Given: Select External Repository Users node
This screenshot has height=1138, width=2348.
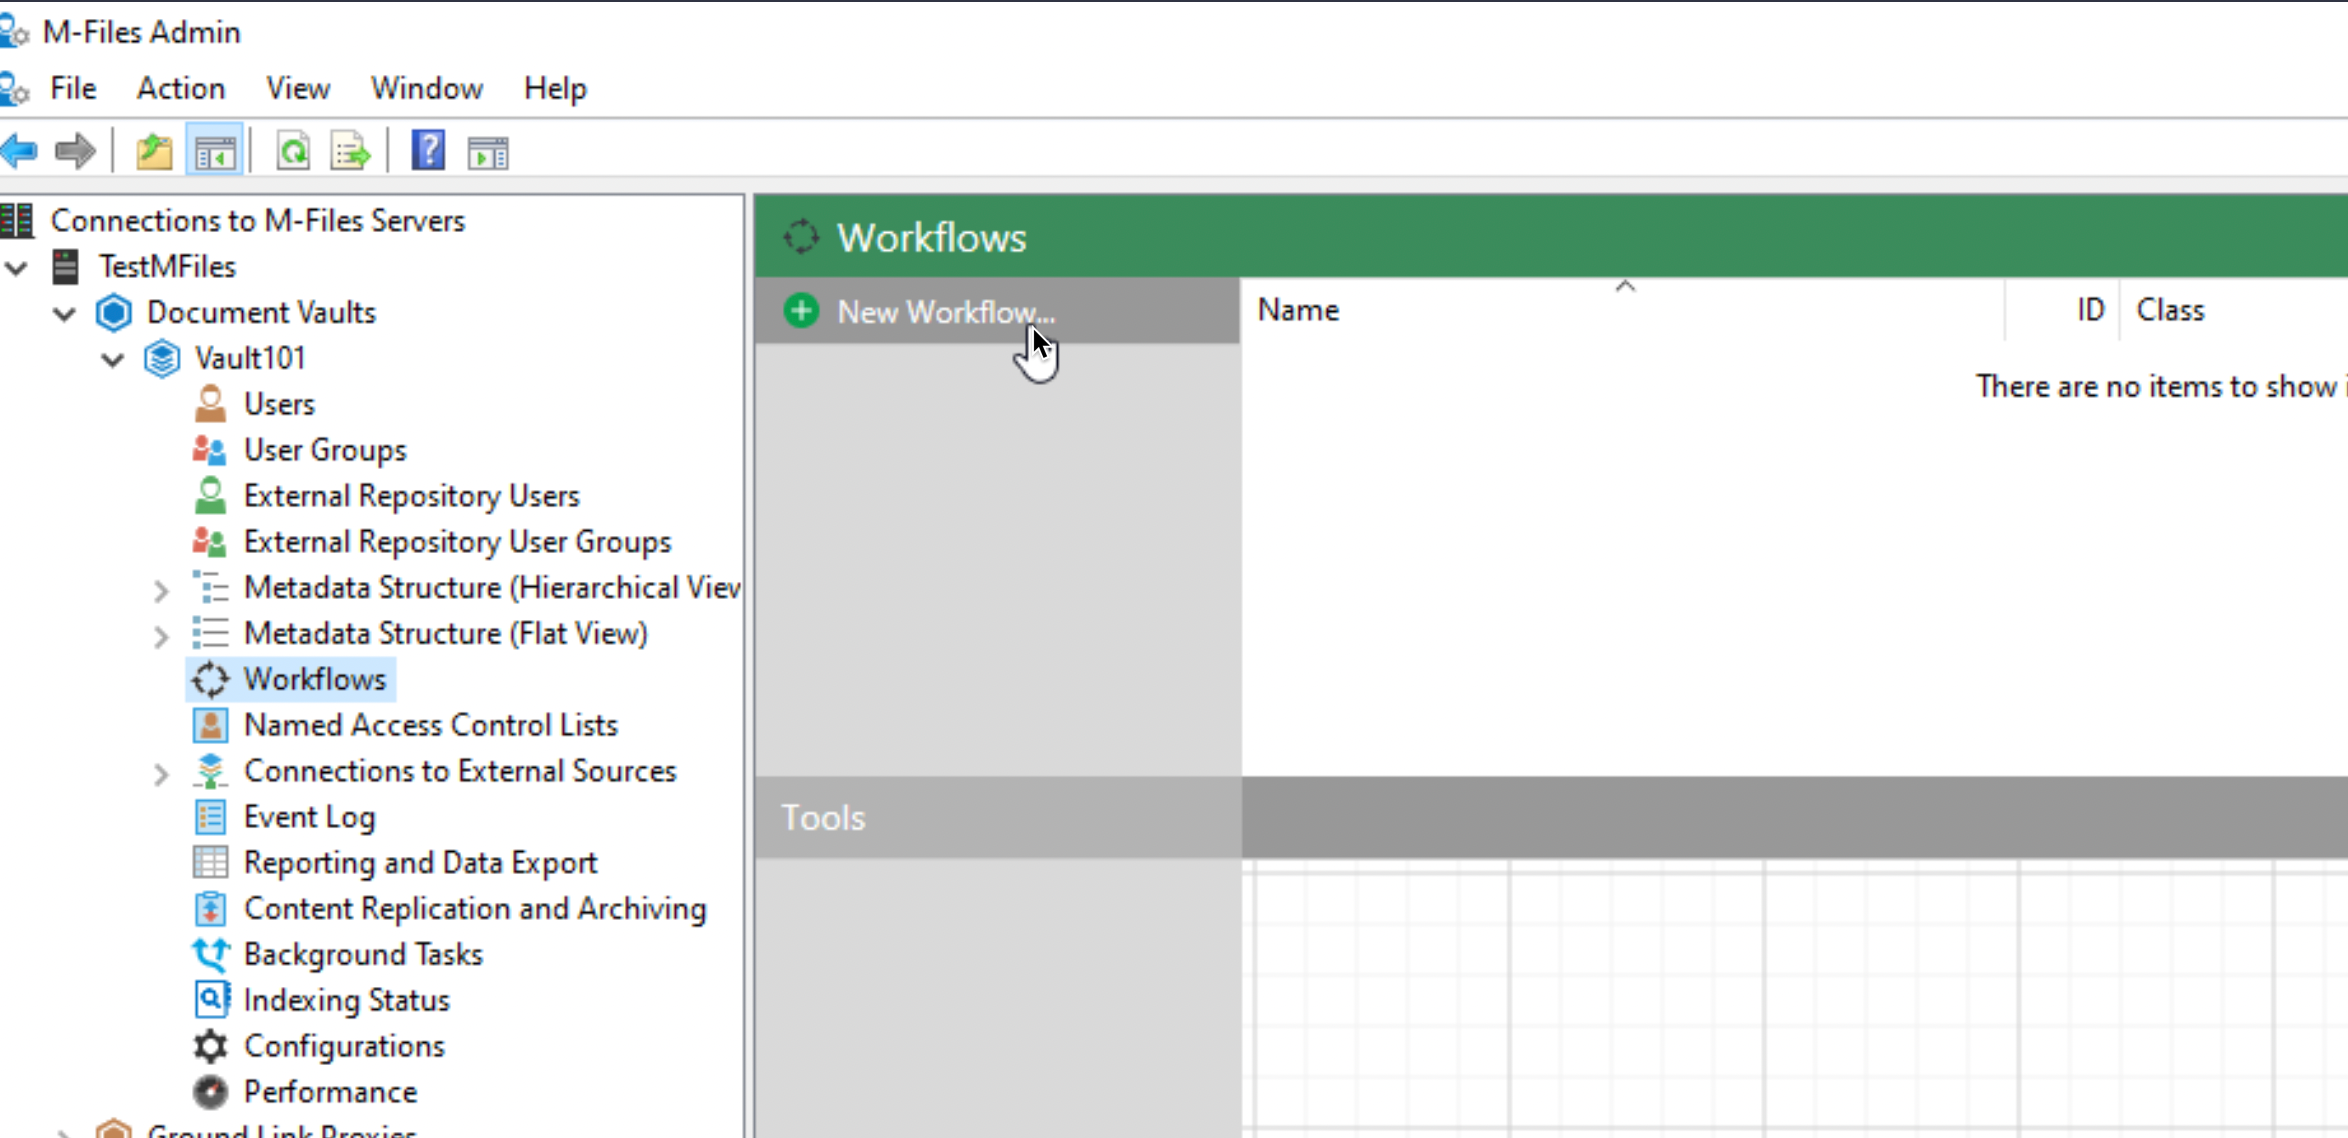Looking at the screenshot, I should click(412, 496).
